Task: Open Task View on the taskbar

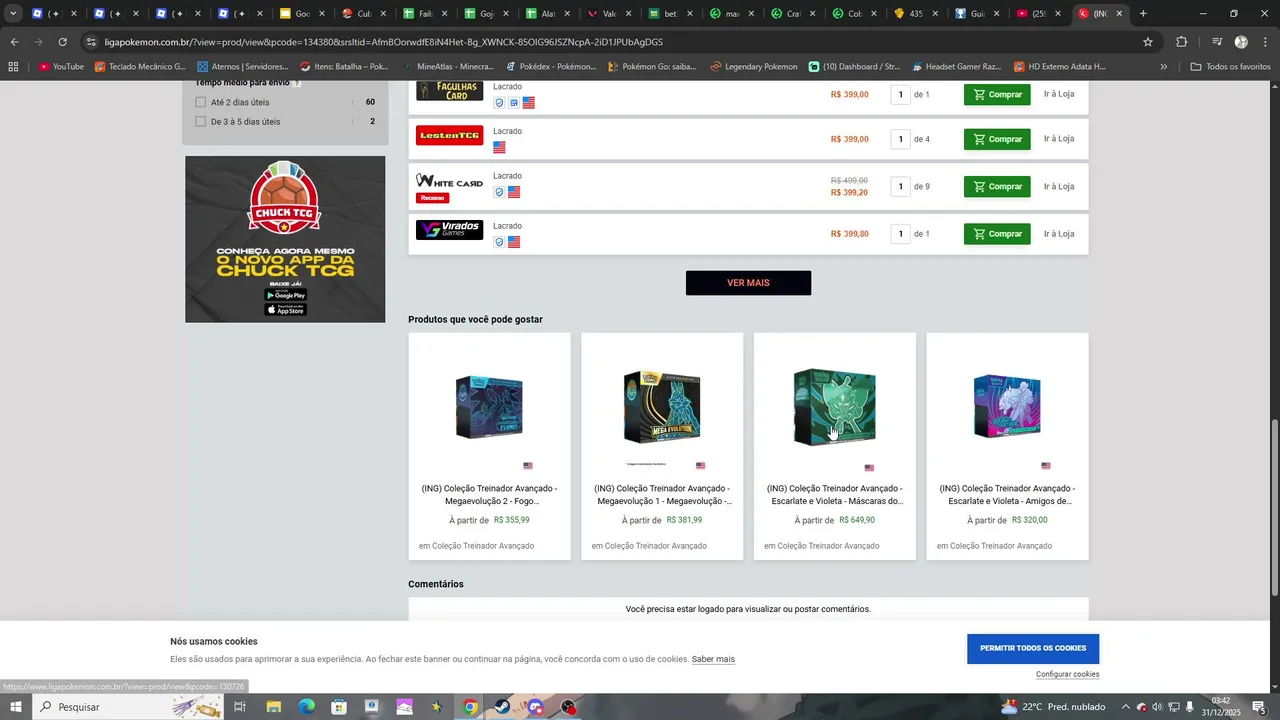Action: point(240,707)
